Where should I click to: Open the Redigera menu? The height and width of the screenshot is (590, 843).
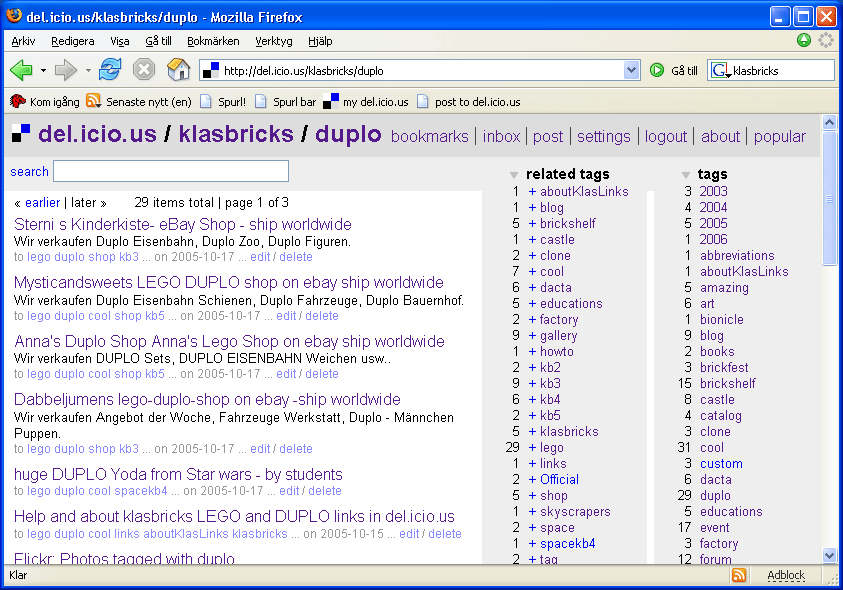click(73, 41)
